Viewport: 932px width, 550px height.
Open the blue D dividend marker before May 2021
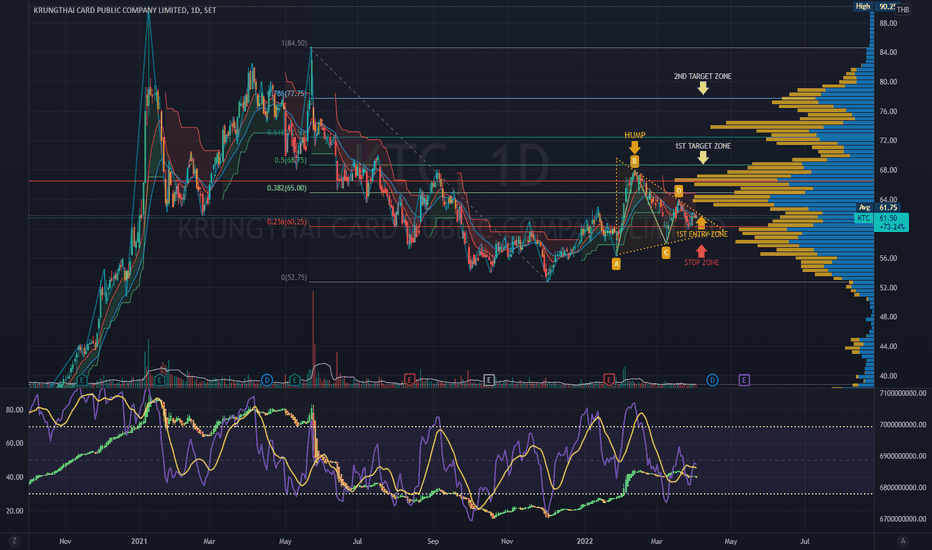(267, 380)
